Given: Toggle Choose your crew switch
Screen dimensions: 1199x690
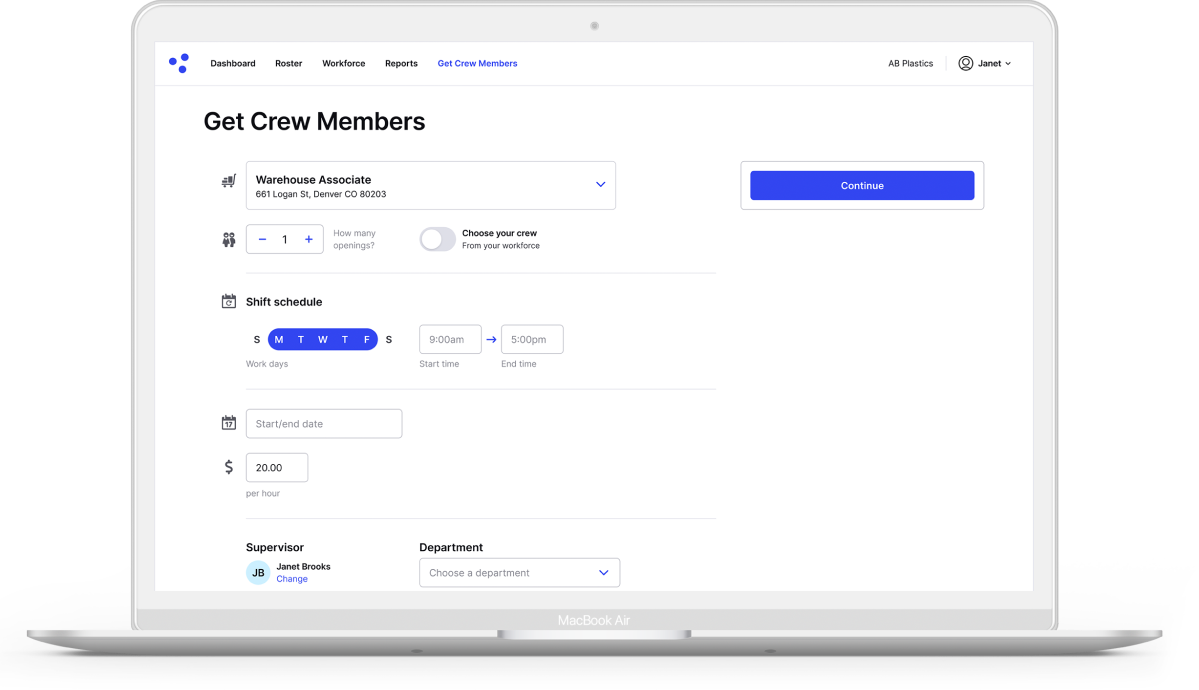Looking at the screenshot, I should [x=437, y=239].
